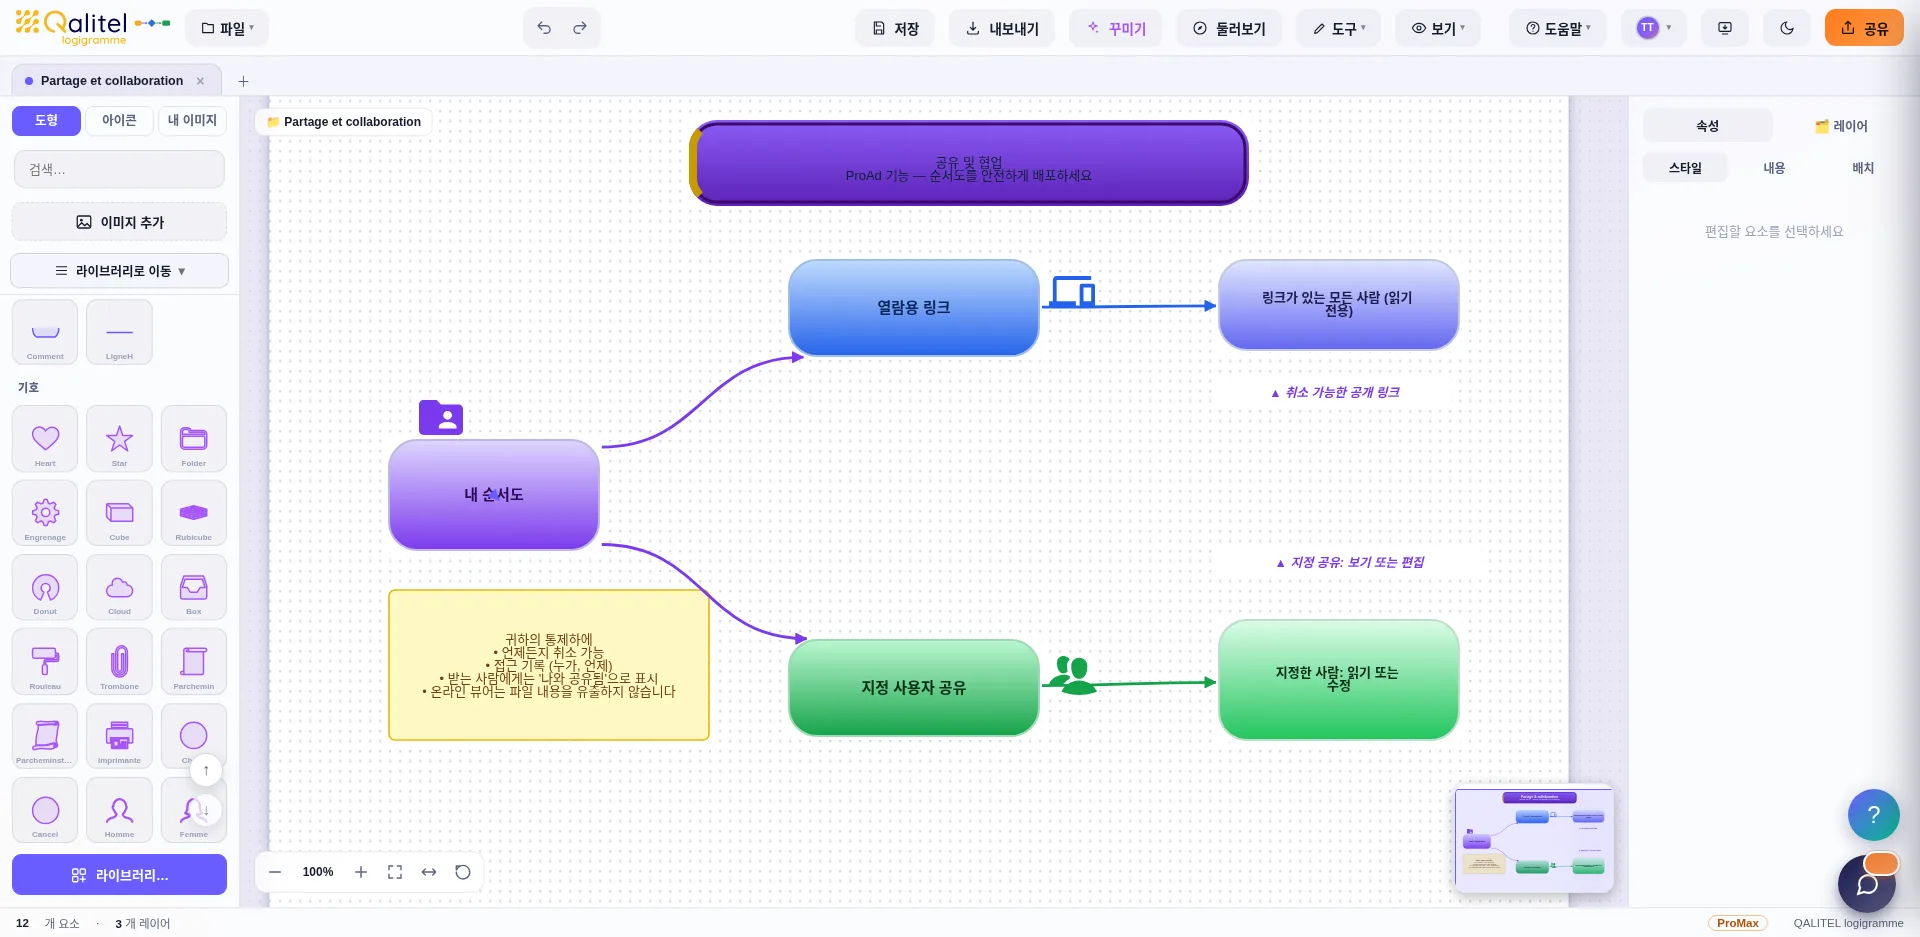The width and height of the screenshot is (1920, 937).
Task: Click the 검색 search input field
Action: [120, 169]
